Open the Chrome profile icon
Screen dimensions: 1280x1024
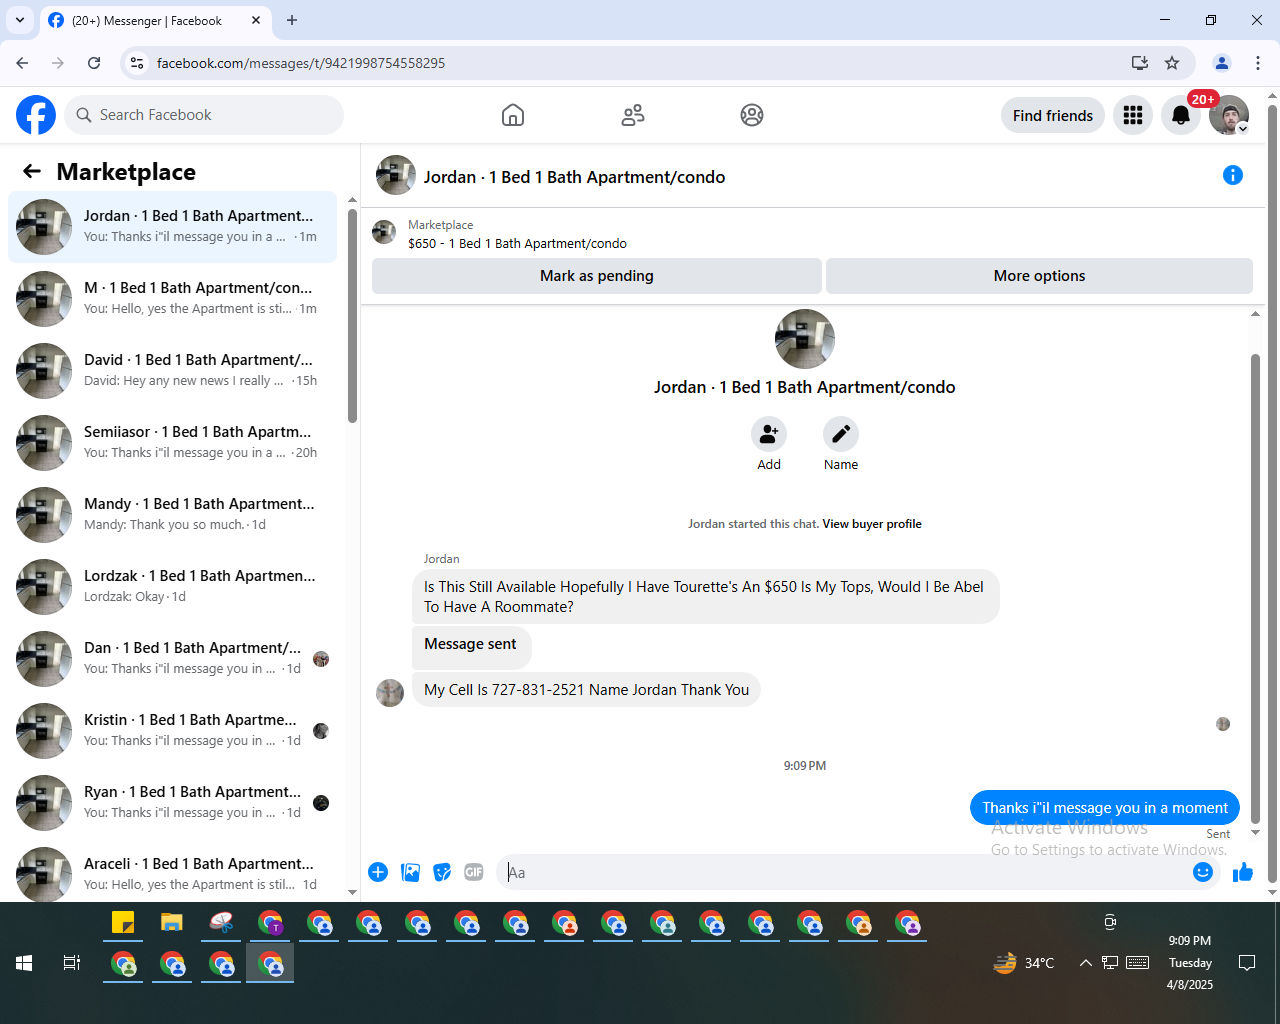(x=1222, y=63)
